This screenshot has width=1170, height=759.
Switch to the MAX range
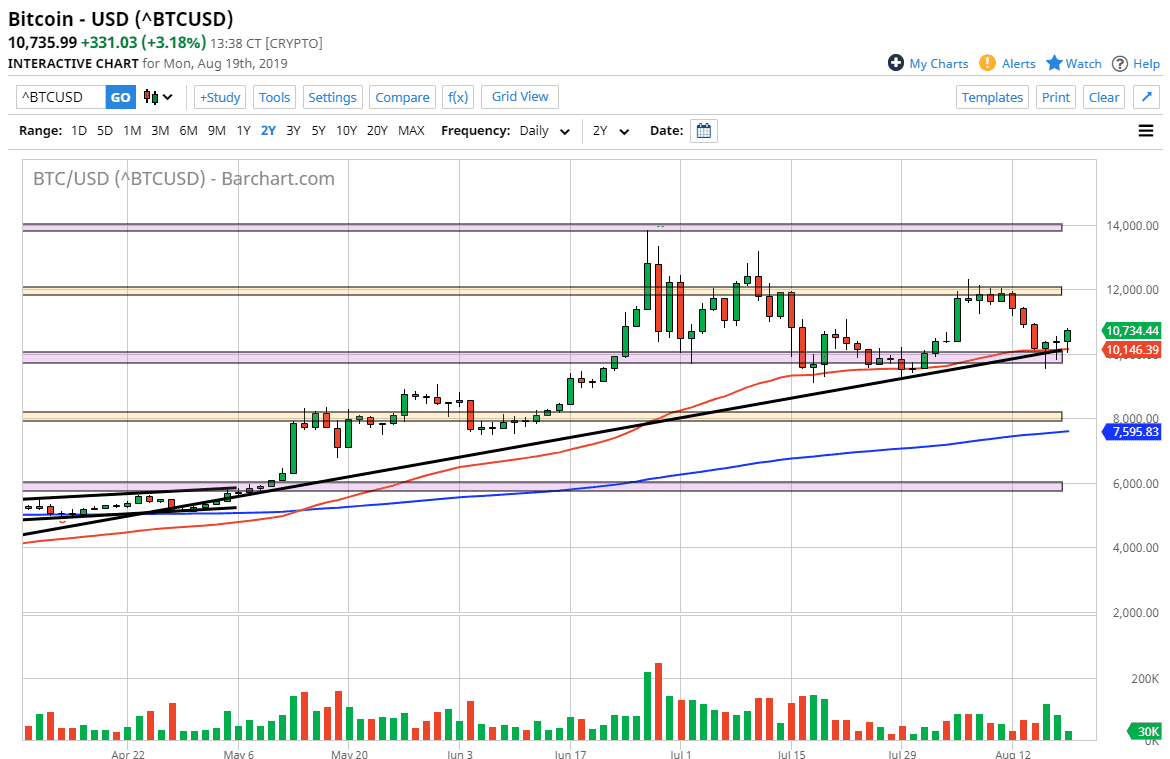click(x=411, y=130)
